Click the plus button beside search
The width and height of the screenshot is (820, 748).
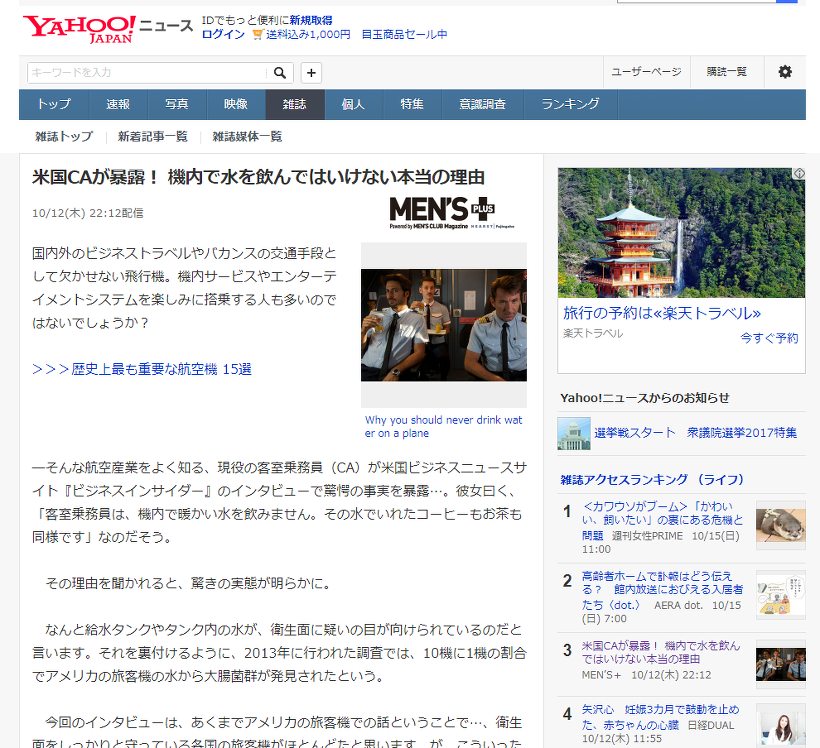point(311,72)
